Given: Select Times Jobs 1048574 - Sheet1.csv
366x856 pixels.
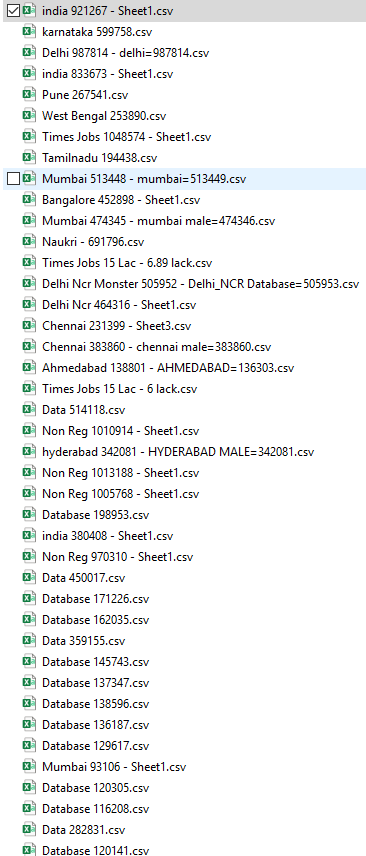Looking at the screenshot, I should pos(126,137).
